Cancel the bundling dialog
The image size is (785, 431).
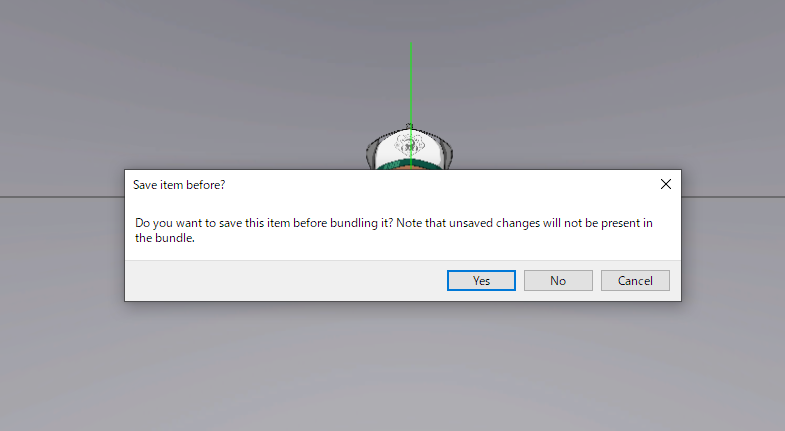635,280
